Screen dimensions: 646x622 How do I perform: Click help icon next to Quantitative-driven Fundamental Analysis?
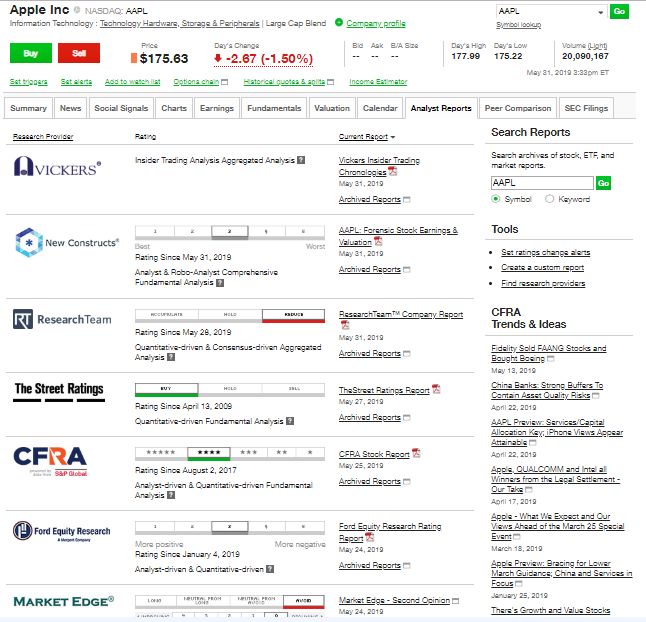click(x=289, y=421)
